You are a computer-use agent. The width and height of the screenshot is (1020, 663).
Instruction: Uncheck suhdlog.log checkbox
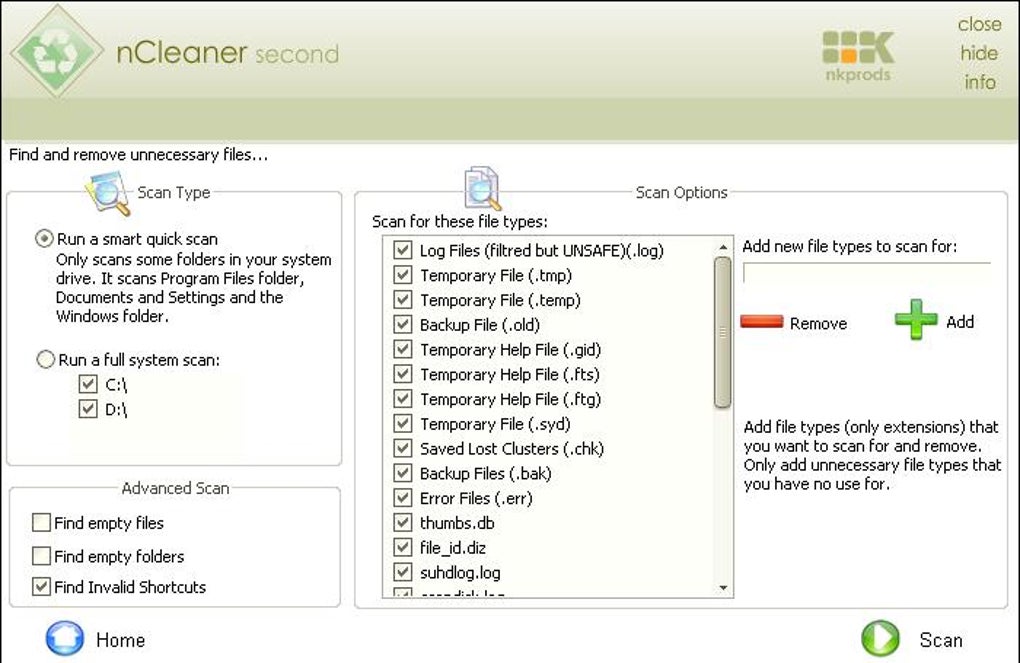(x=403, y=571)
